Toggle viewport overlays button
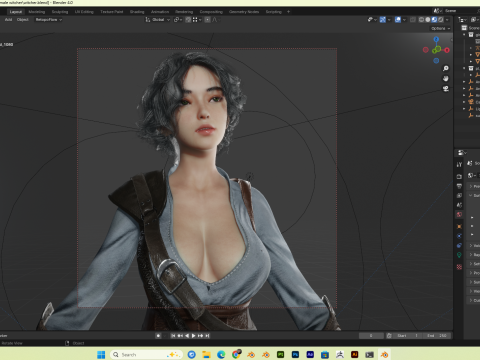Viewport: 480px width, 360px height. [398, 20]
